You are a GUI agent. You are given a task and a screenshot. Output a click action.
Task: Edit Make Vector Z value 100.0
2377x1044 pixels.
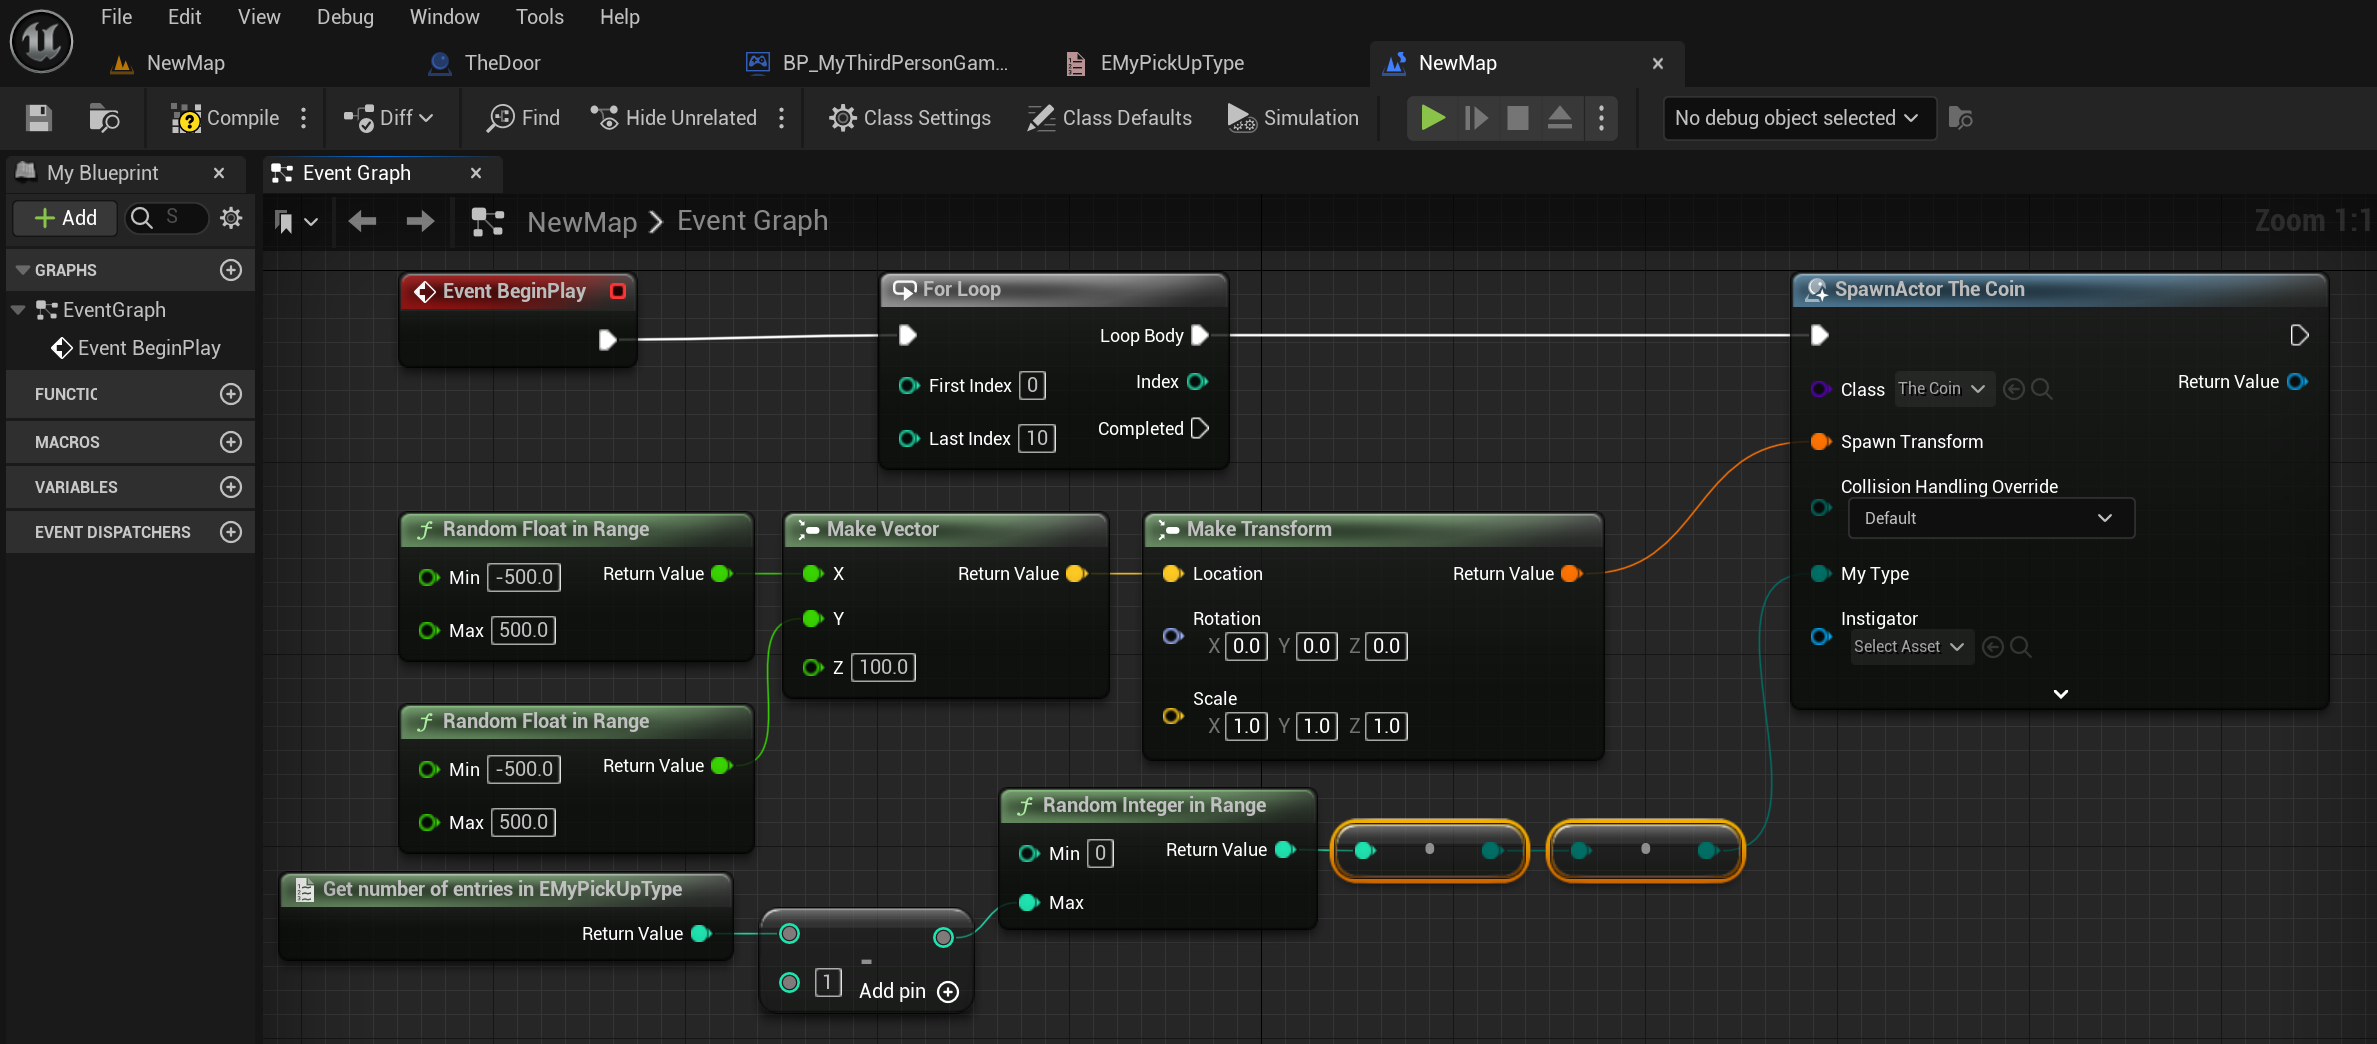coord(883,667)
